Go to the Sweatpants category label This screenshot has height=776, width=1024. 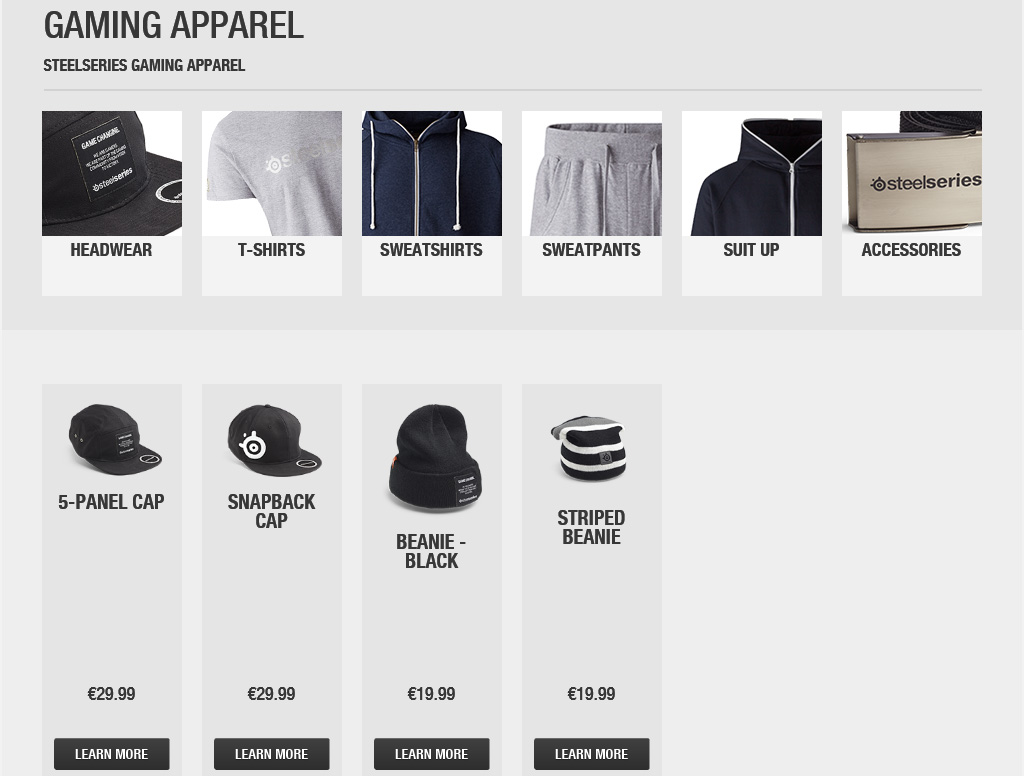tap(591, 250)
